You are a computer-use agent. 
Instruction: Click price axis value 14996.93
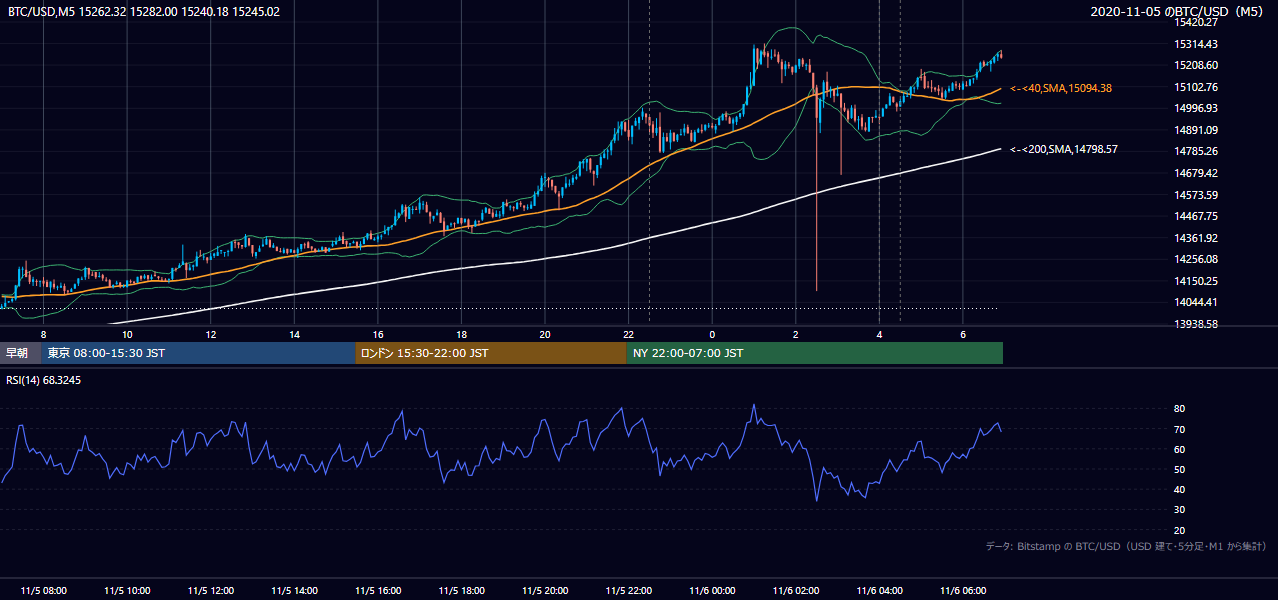click(x=1197, y=108)
